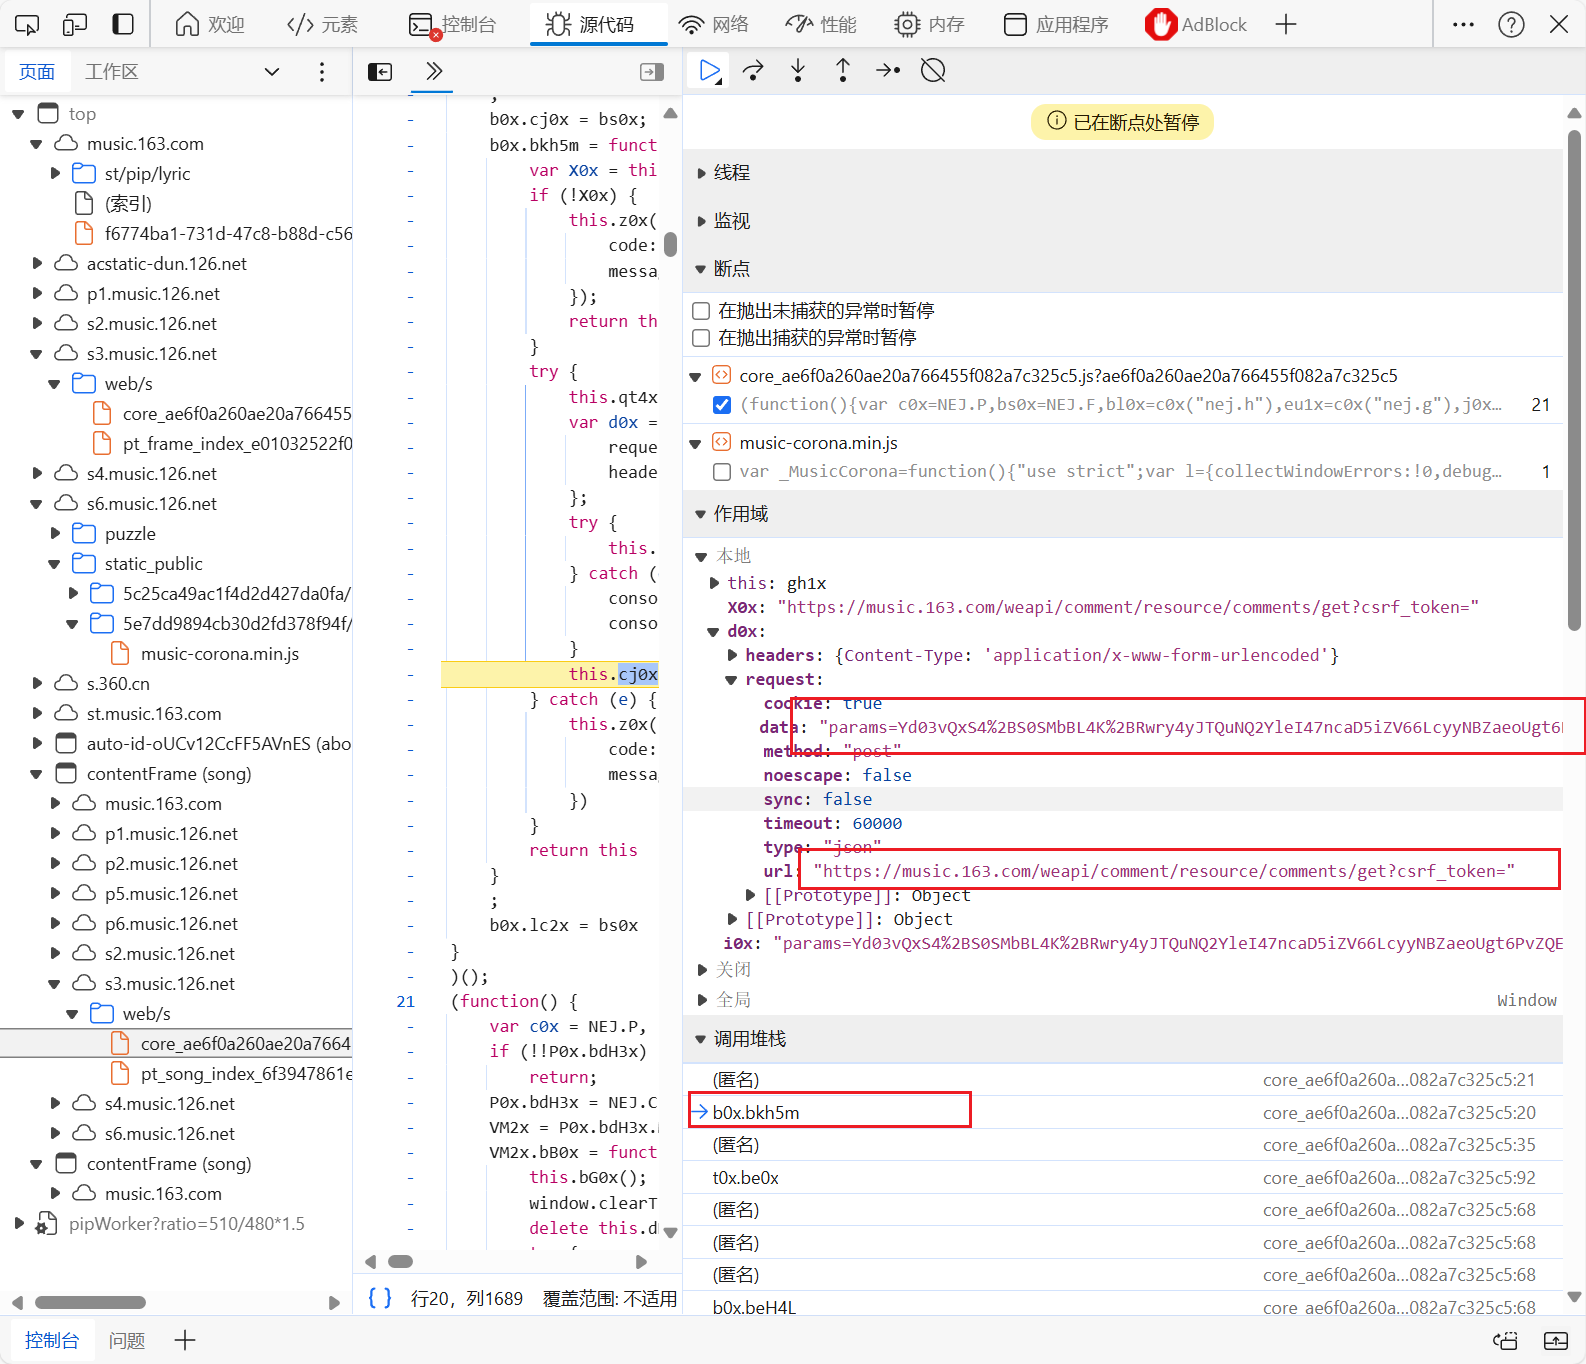Click the code editor horizontal scrollbar thumb
This screenshot has height=1364, width=1586.
(401, 1261)
